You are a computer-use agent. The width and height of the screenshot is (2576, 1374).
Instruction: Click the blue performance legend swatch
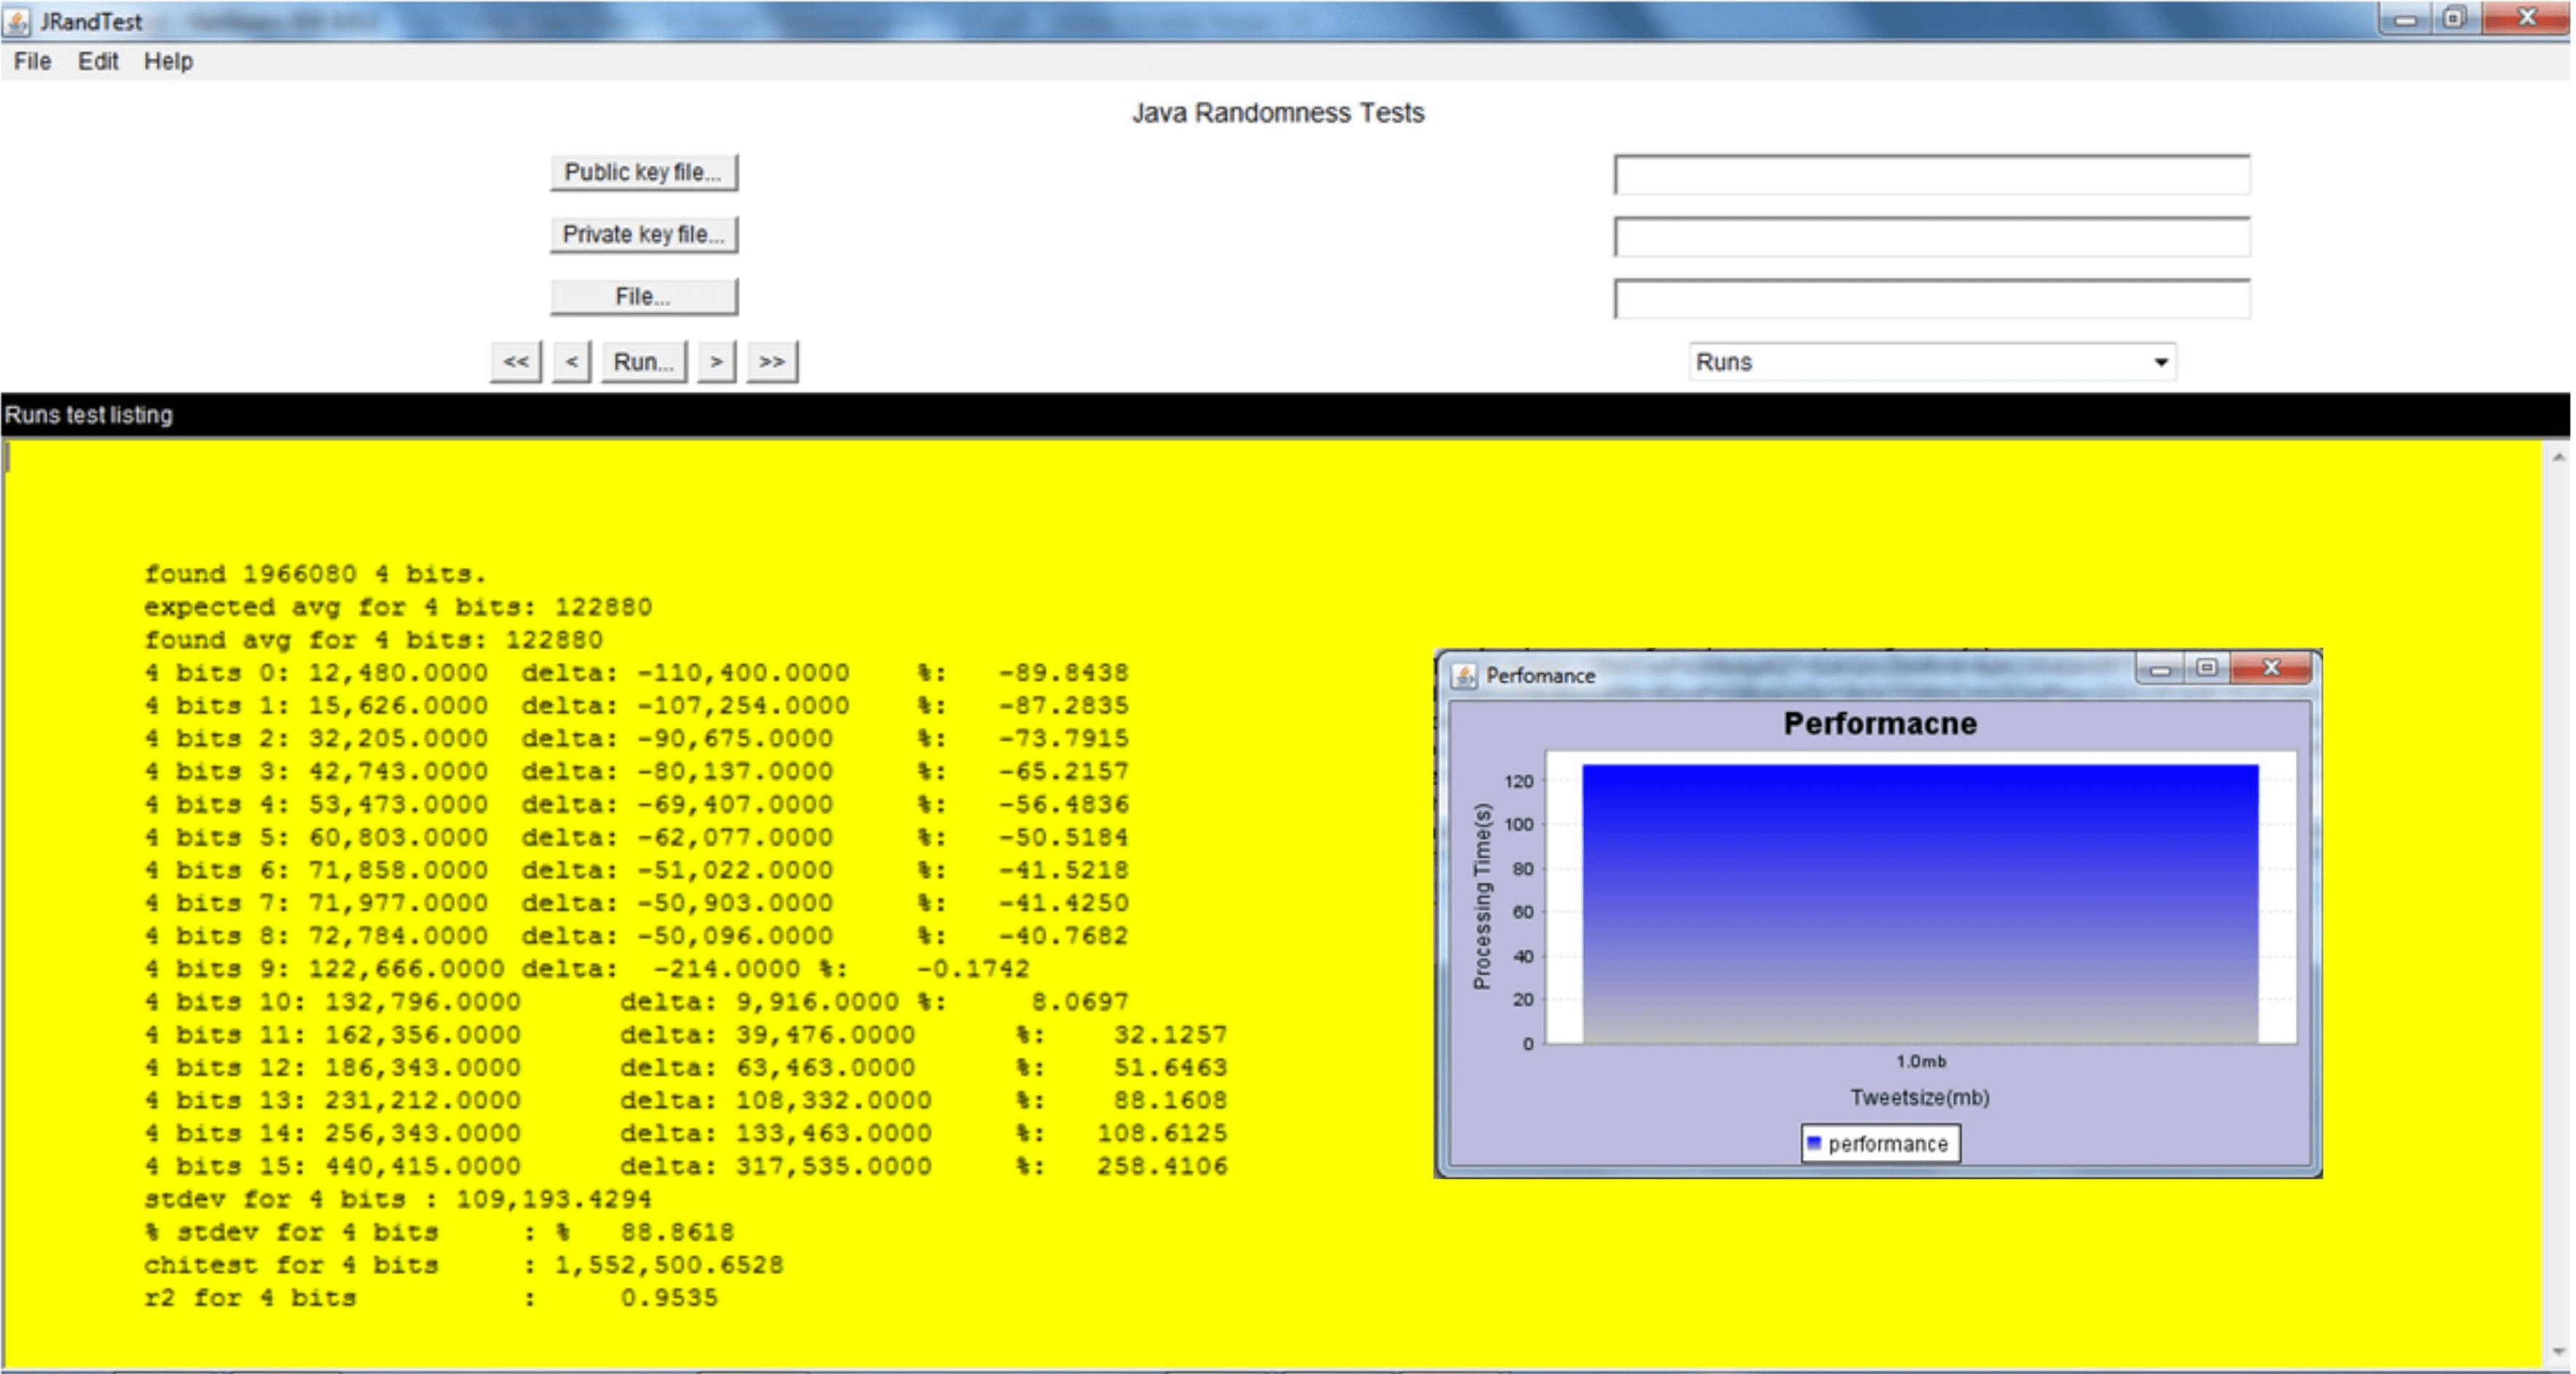click(x=1814, y=1143)
